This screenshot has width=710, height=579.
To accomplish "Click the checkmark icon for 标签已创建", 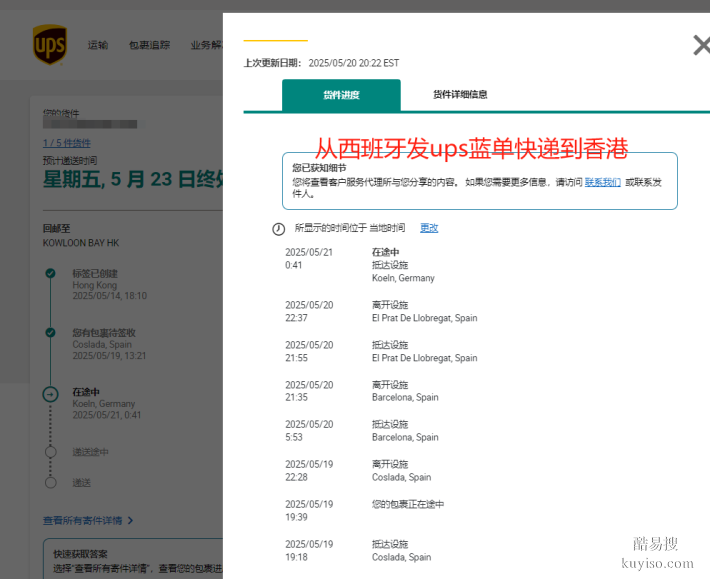I will click(x=50, y=273).
